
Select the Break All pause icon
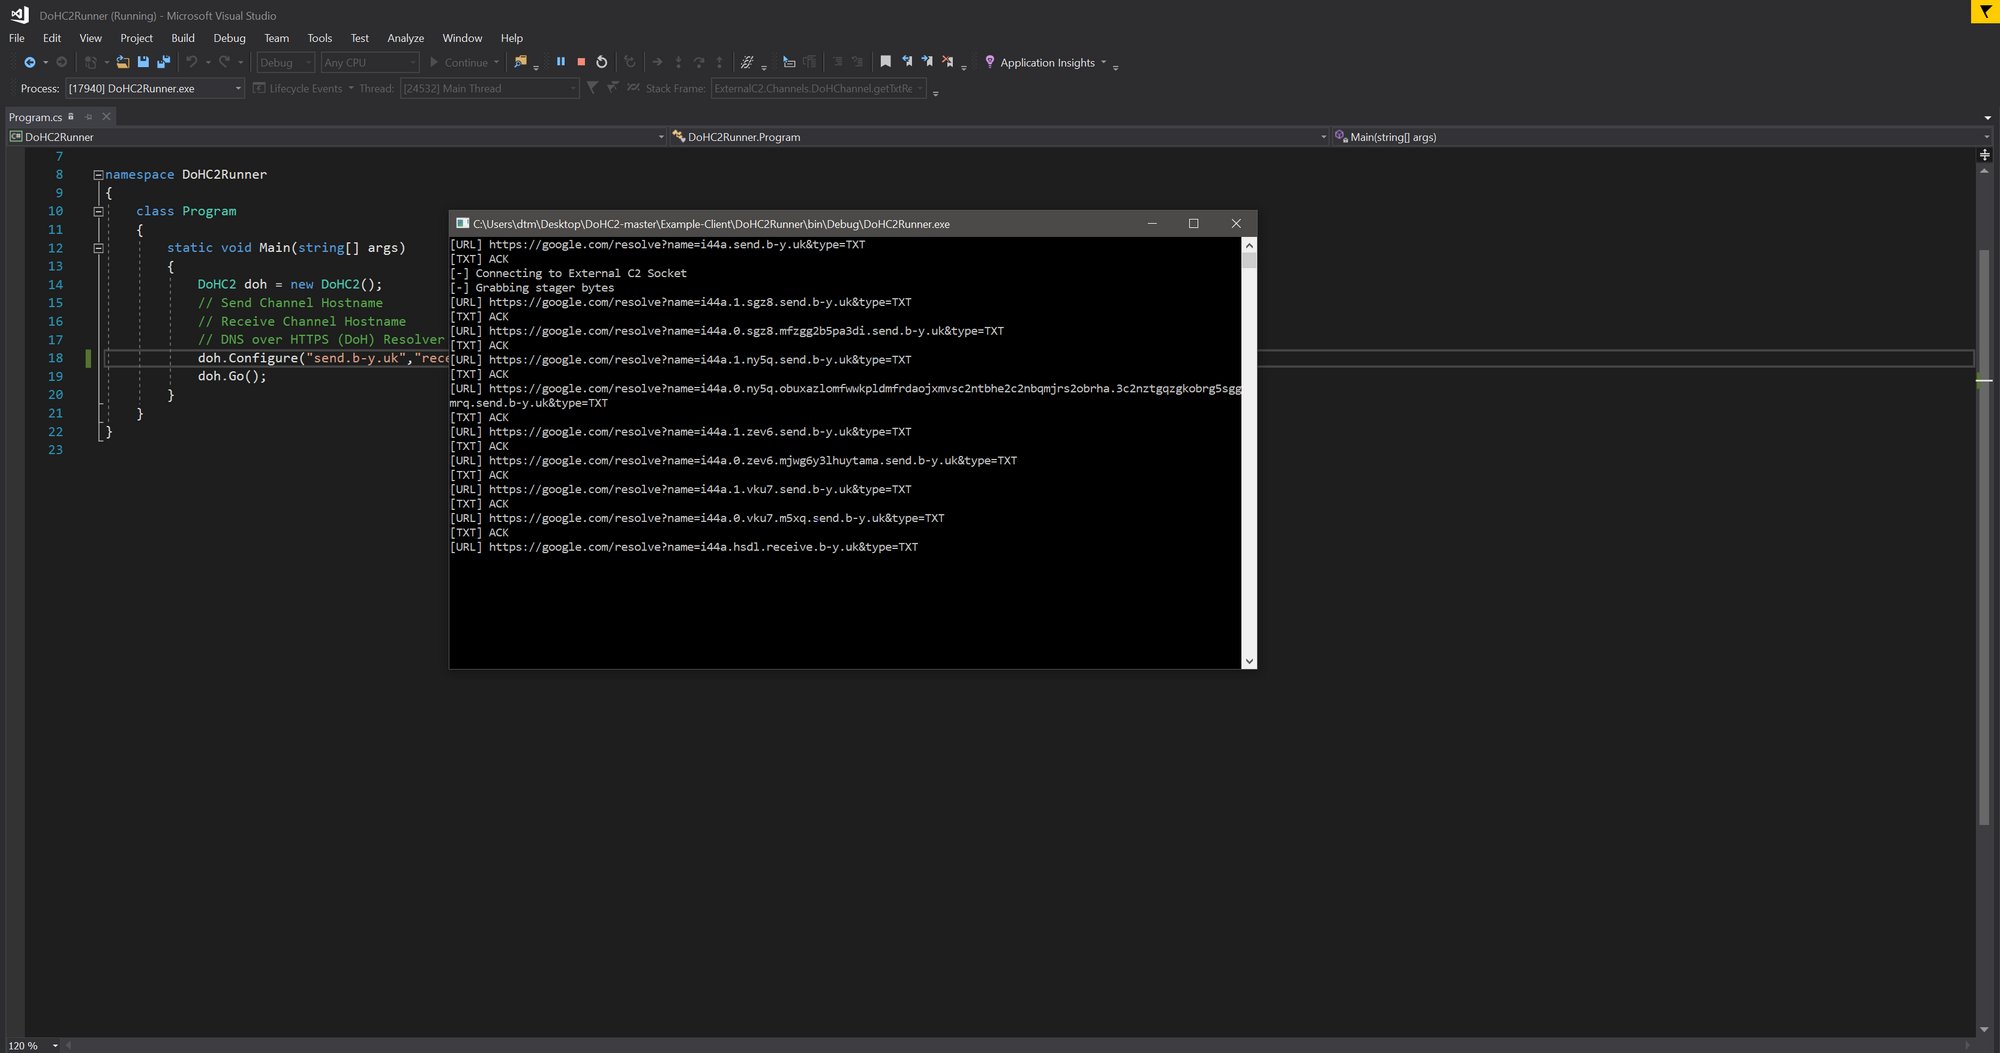(560, 62)
